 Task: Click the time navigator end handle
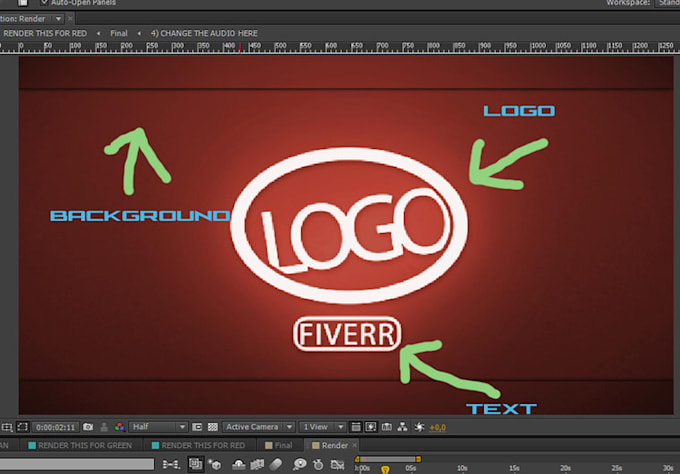point(418,459)
